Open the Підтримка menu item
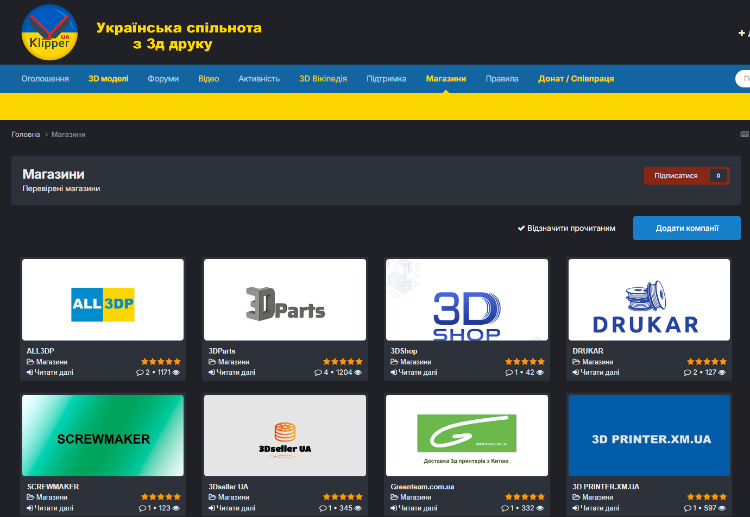750x517 pixels. [x=386, y=79]
